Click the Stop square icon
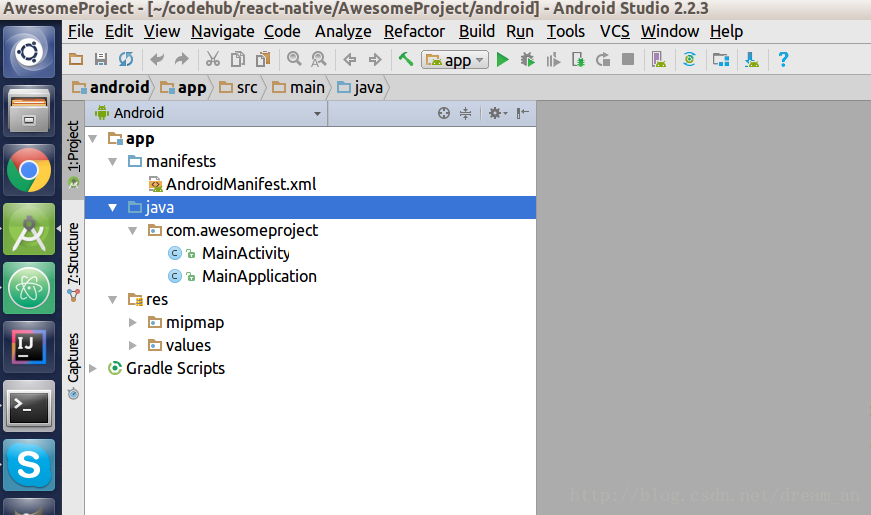This screenshot has width=871, height=515. [x=628, y=59]
